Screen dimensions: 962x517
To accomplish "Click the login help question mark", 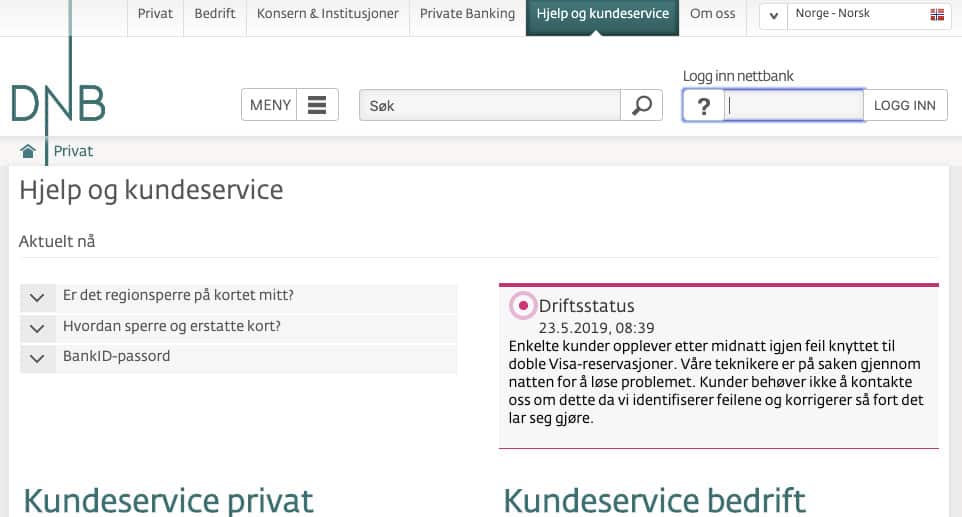I will (703, 105).
